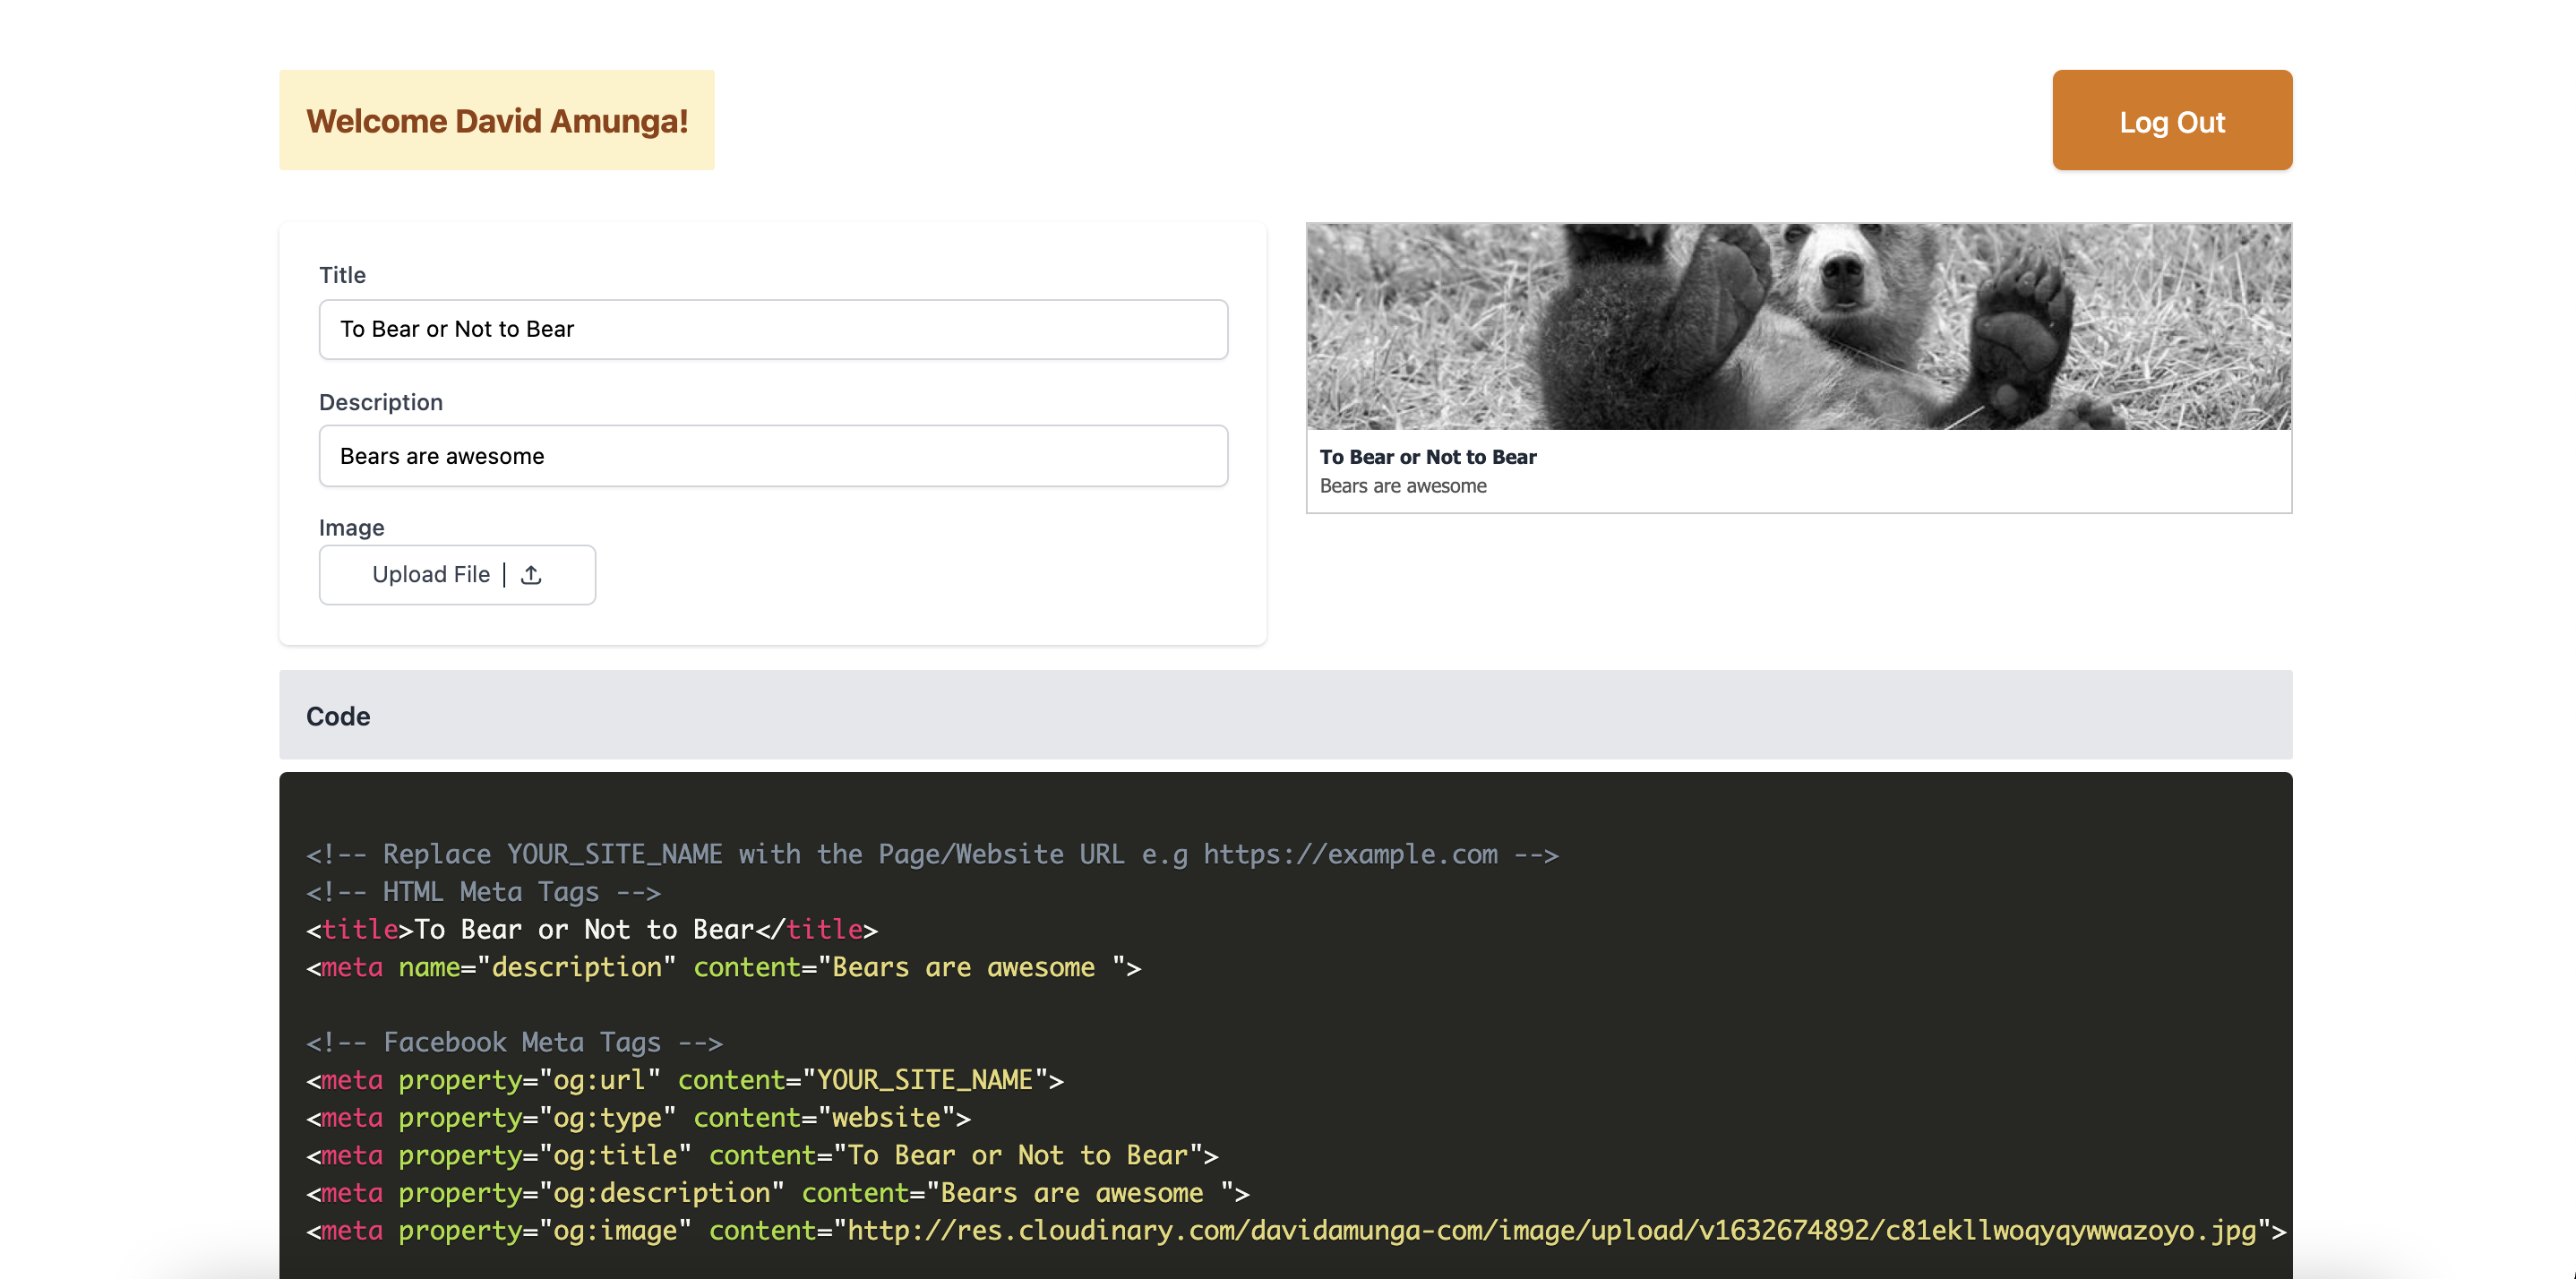Click the og:url meta tag line

click(x=684, y=1080)
